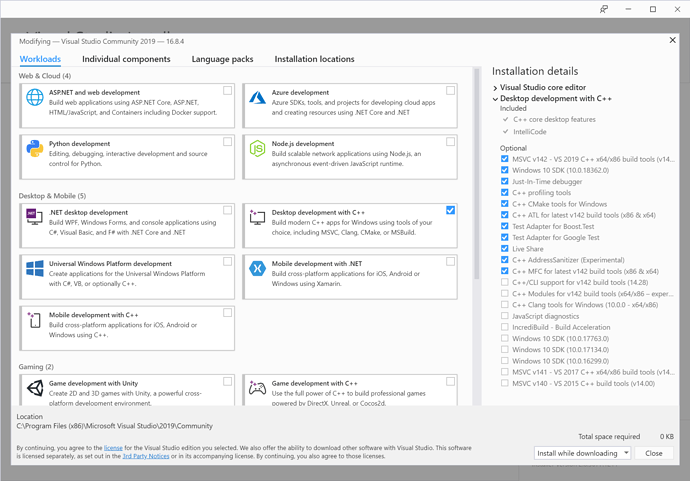Disable the Just-In-Time debugger option
690x481 pixels.
(504, 181)
